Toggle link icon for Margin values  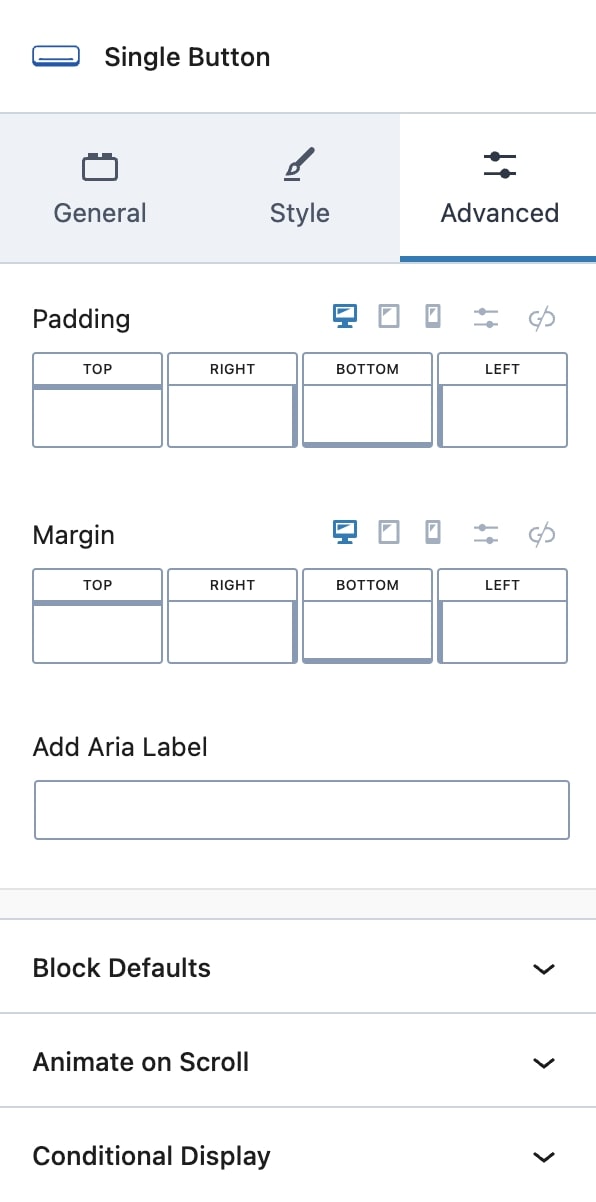[541, 534]
